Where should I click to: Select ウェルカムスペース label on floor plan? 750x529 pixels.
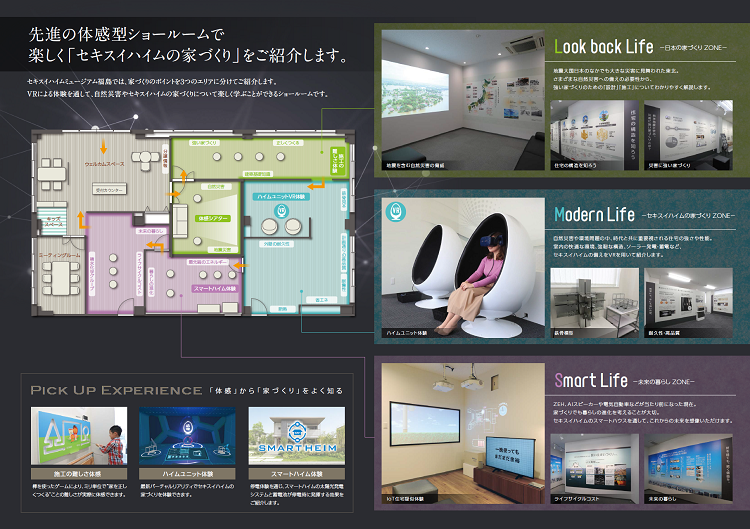click(x=104, y=164)
